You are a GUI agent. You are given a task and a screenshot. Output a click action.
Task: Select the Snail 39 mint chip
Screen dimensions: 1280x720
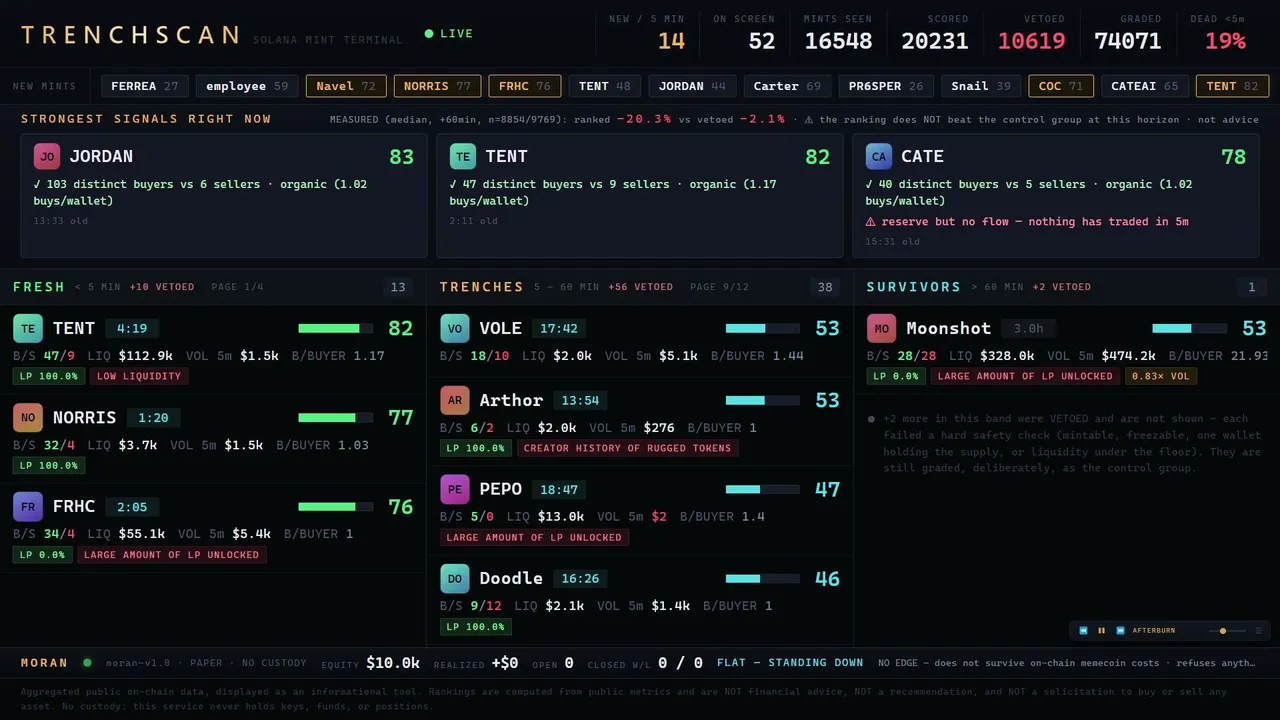[x=981, y=86]
